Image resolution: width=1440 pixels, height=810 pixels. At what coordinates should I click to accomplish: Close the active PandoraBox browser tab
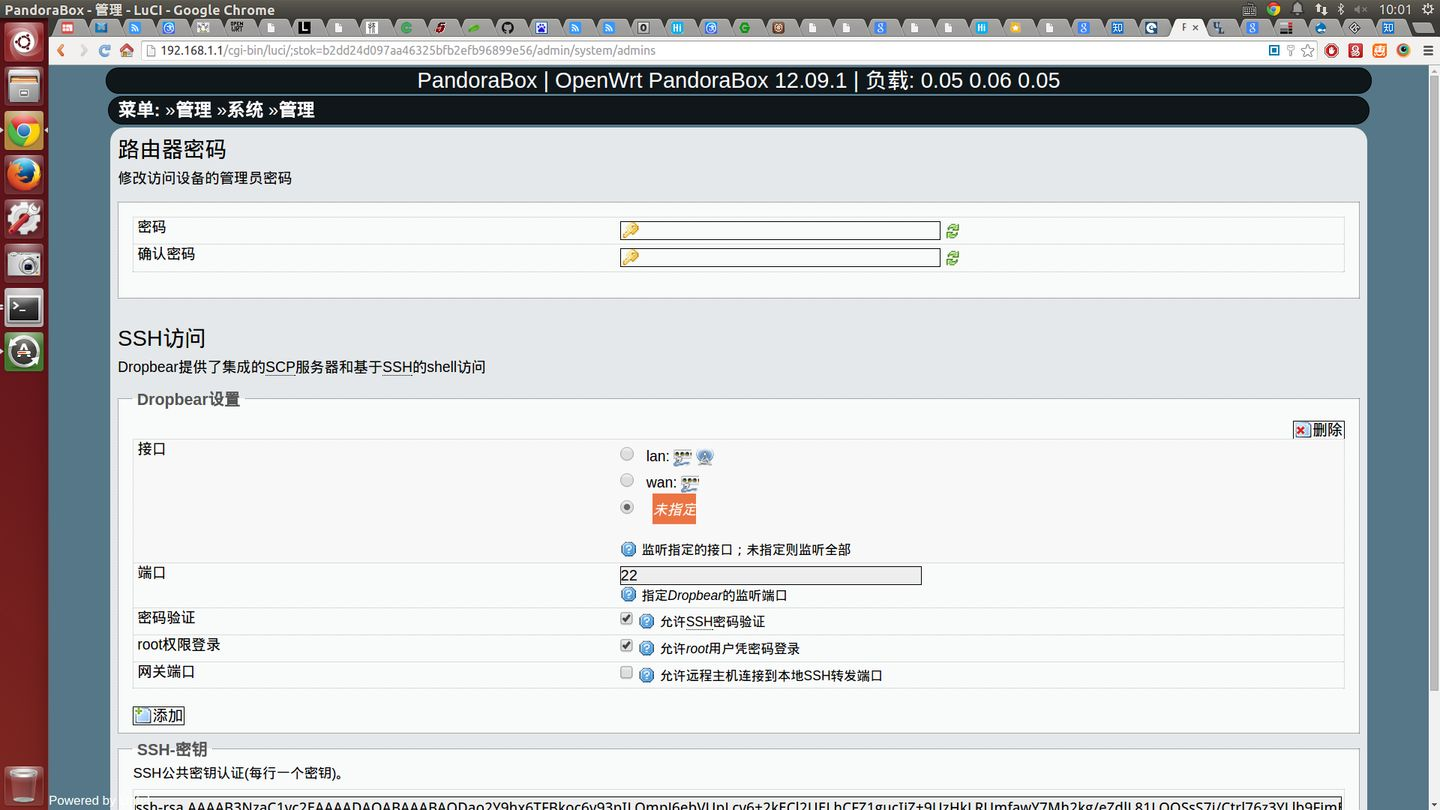tap(1195, 28)
